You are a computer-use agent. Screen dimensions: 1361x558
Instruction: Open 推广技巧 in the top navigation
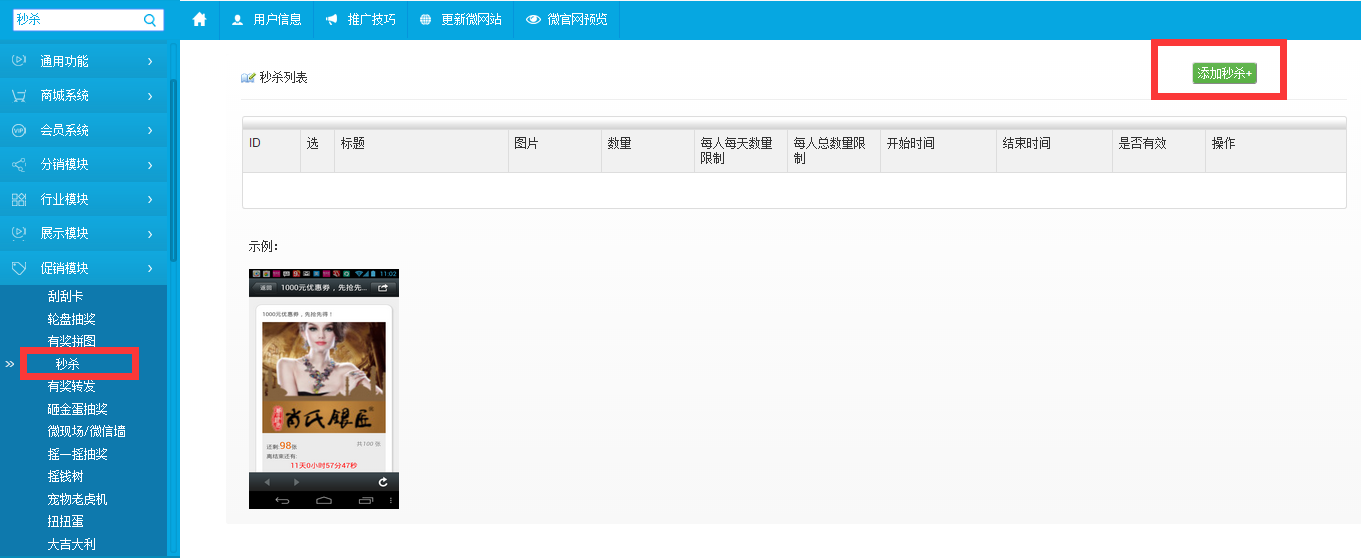[360, 20]
